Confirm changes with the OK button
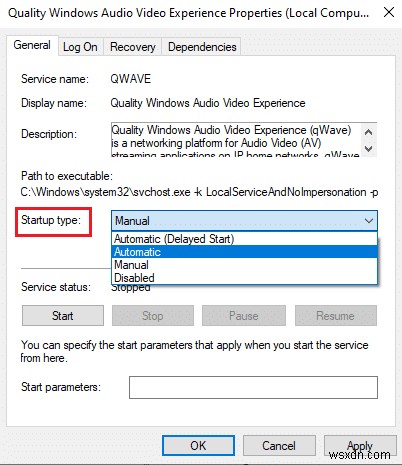The height and width of the screenshot is (465, 402). (x=198, y=445)
